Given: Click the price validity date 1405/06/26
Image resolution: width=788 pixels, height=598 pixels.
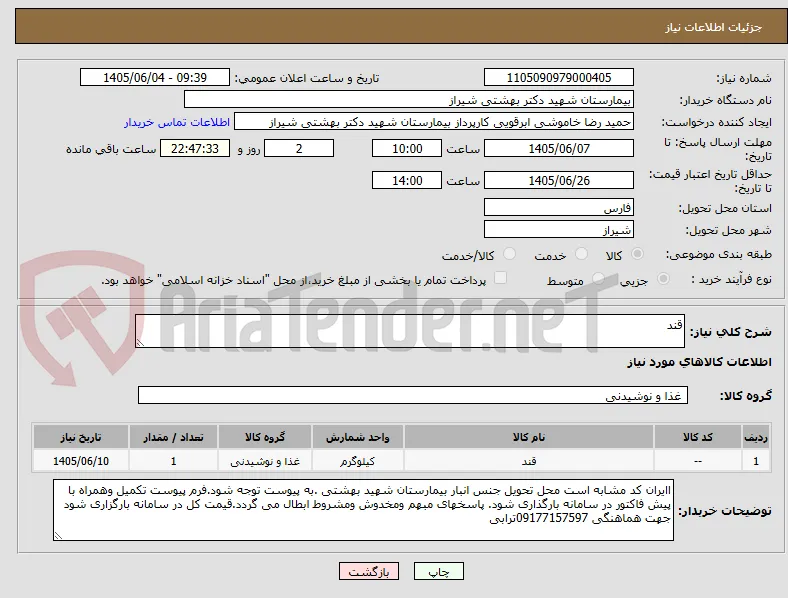Looking at the screenshot, I should pos(558,180).
